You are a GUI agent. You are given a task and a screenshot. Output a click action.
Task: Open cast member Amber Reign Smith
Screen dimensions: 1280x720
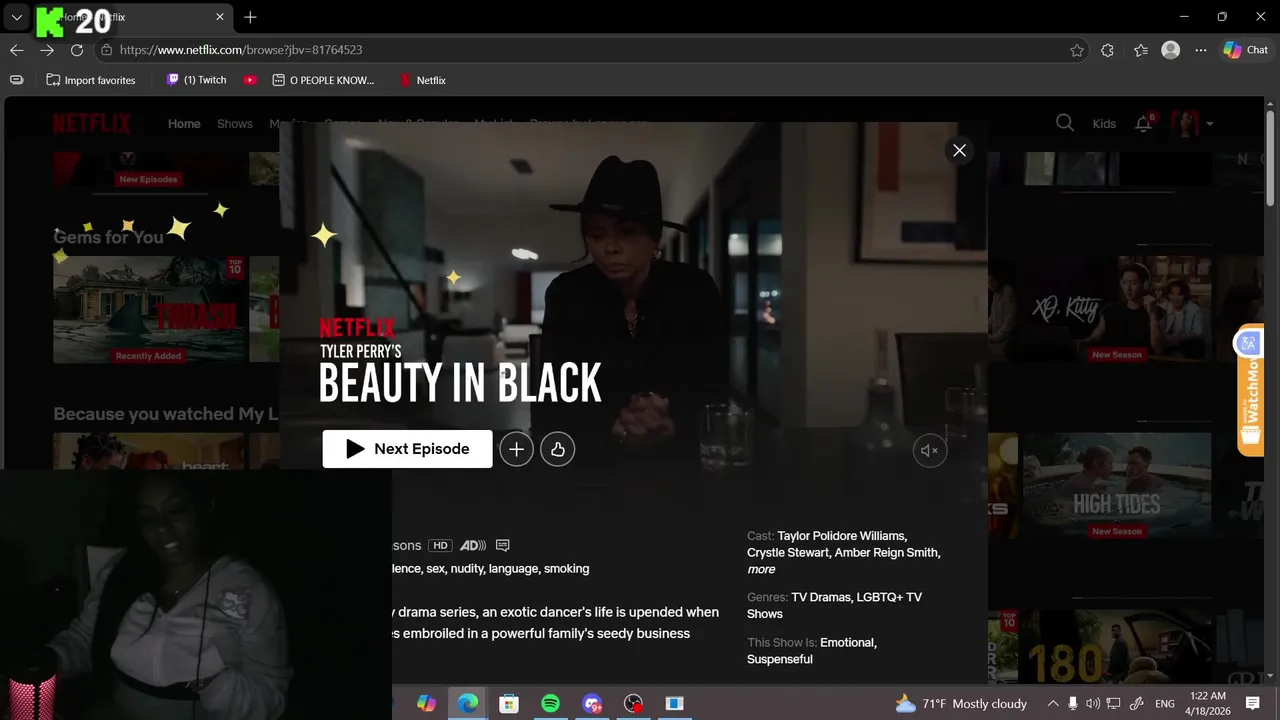[x=887, y=552]
